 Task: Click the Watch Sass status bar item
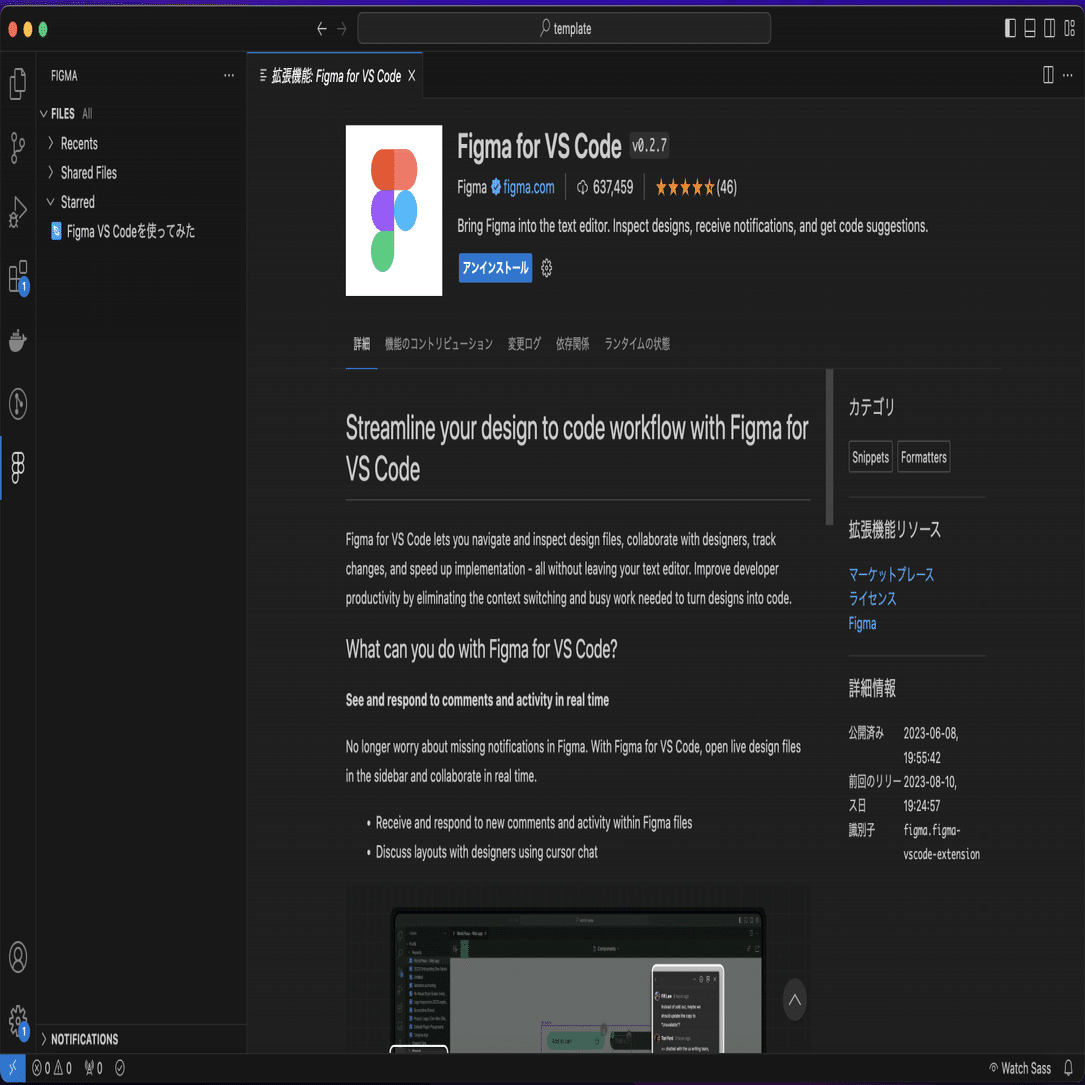pos(1020,1068)
